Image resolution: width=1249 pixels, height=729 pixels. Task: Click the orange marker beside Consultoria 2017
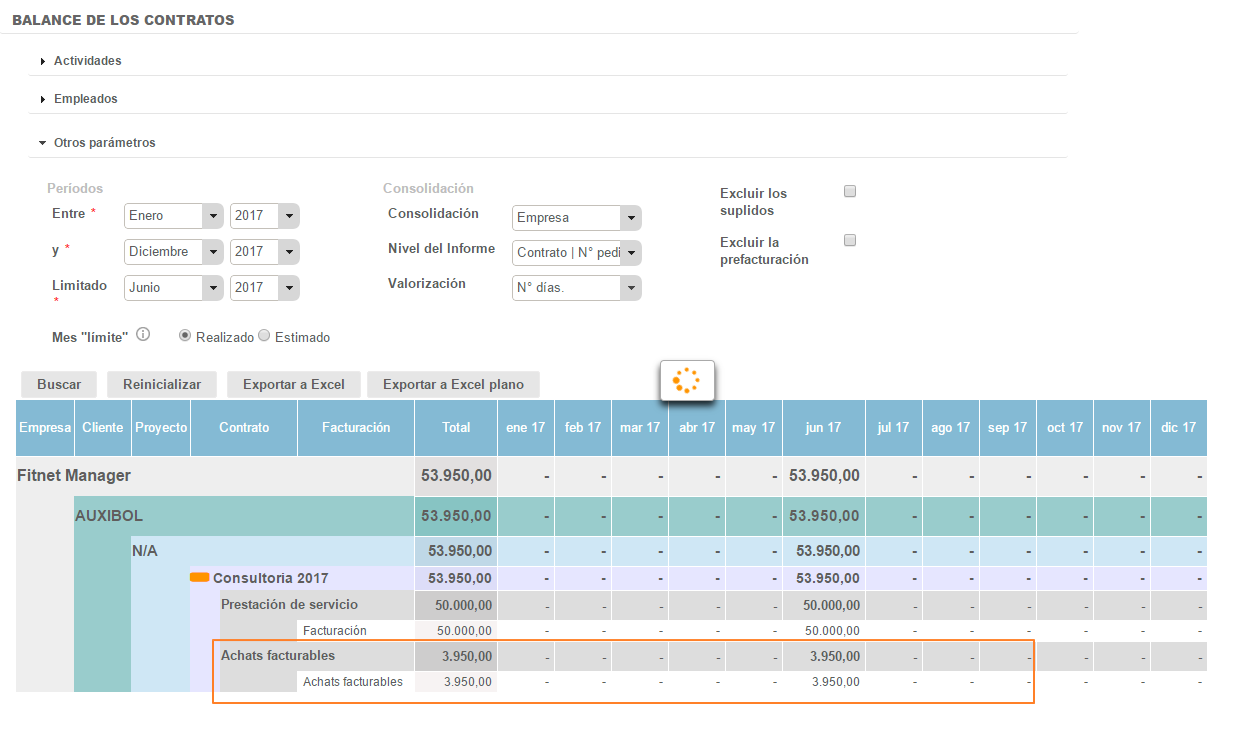pos(200,577)
